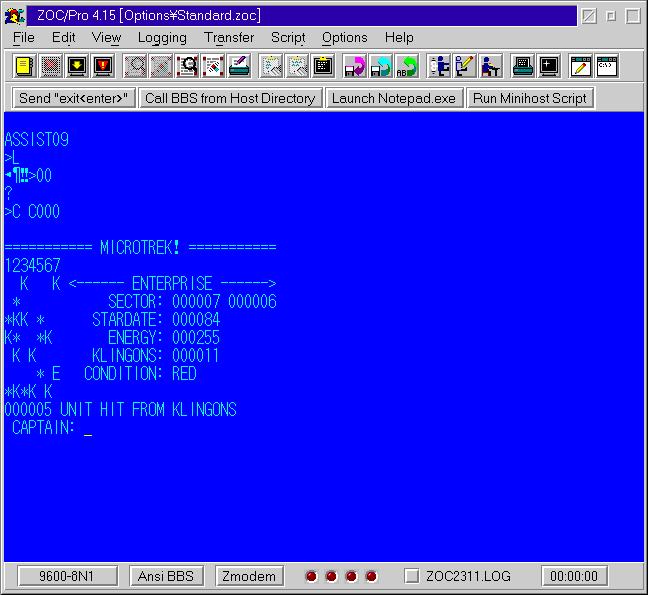Click monitor icon with yellow down arrow
648x595 pixels.
tap(77, 66)
